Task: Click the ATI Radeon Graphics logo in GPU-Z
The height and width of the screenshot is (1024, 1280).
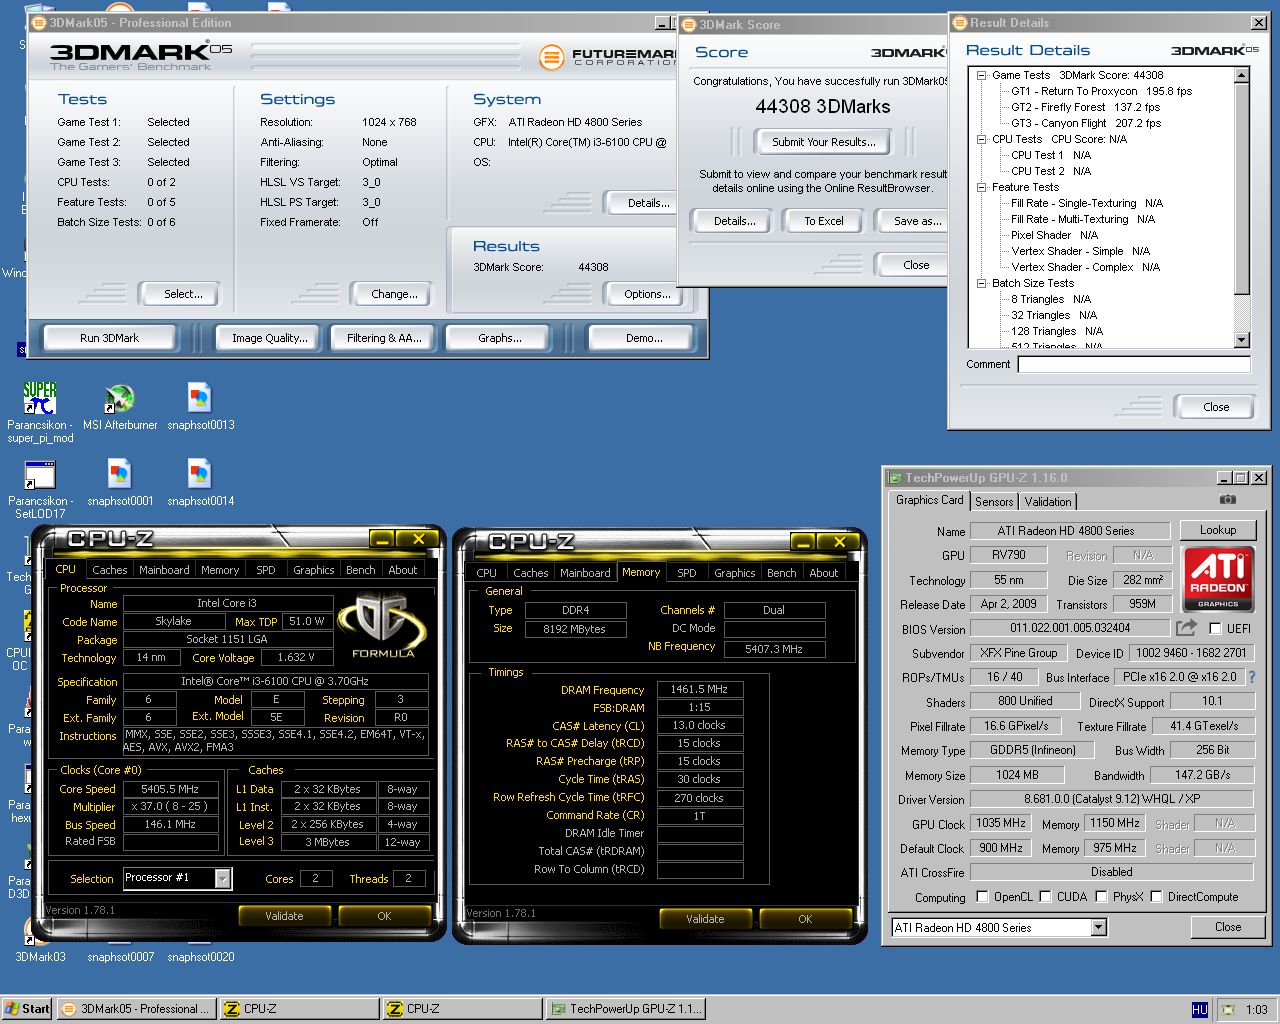Action: point(1217,578)
